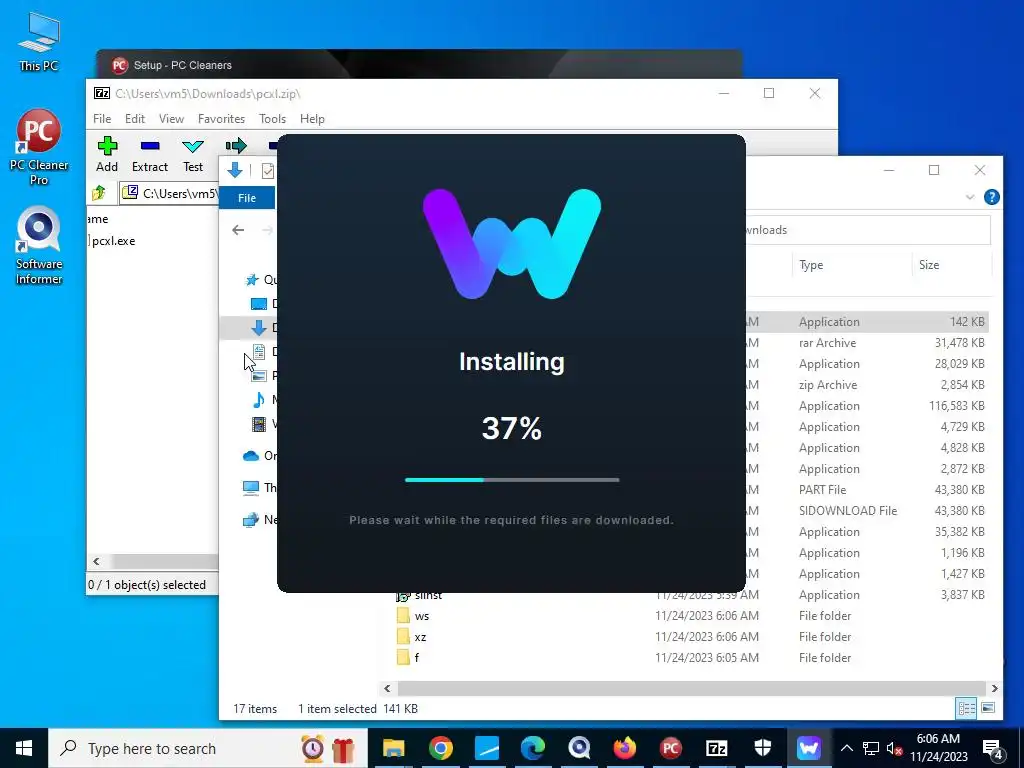Click the Explorer scrollbar right arrow
The width and height of the screenshot is (1024, 768).
coord(994,688)
